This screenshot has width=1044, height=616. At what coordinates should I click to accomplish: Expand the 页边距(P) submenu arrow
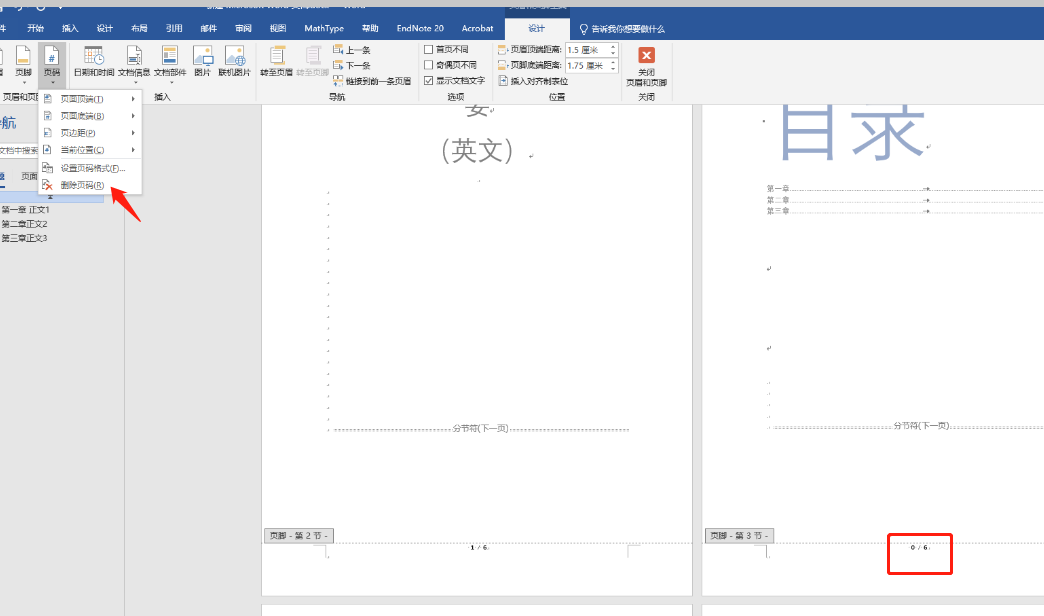[x=133, y=133]
